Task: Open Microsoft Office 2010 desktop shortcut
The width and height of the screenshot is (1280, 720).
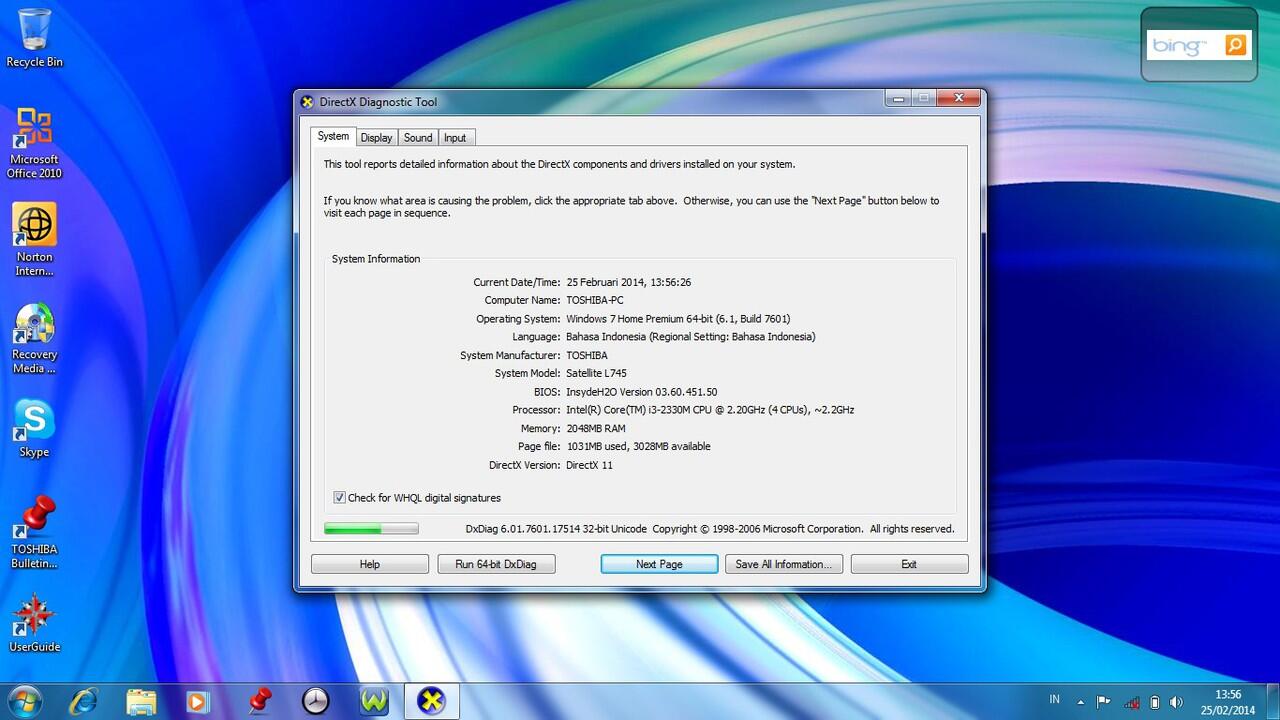Action: pyautogui.click(x=34, y=143)
